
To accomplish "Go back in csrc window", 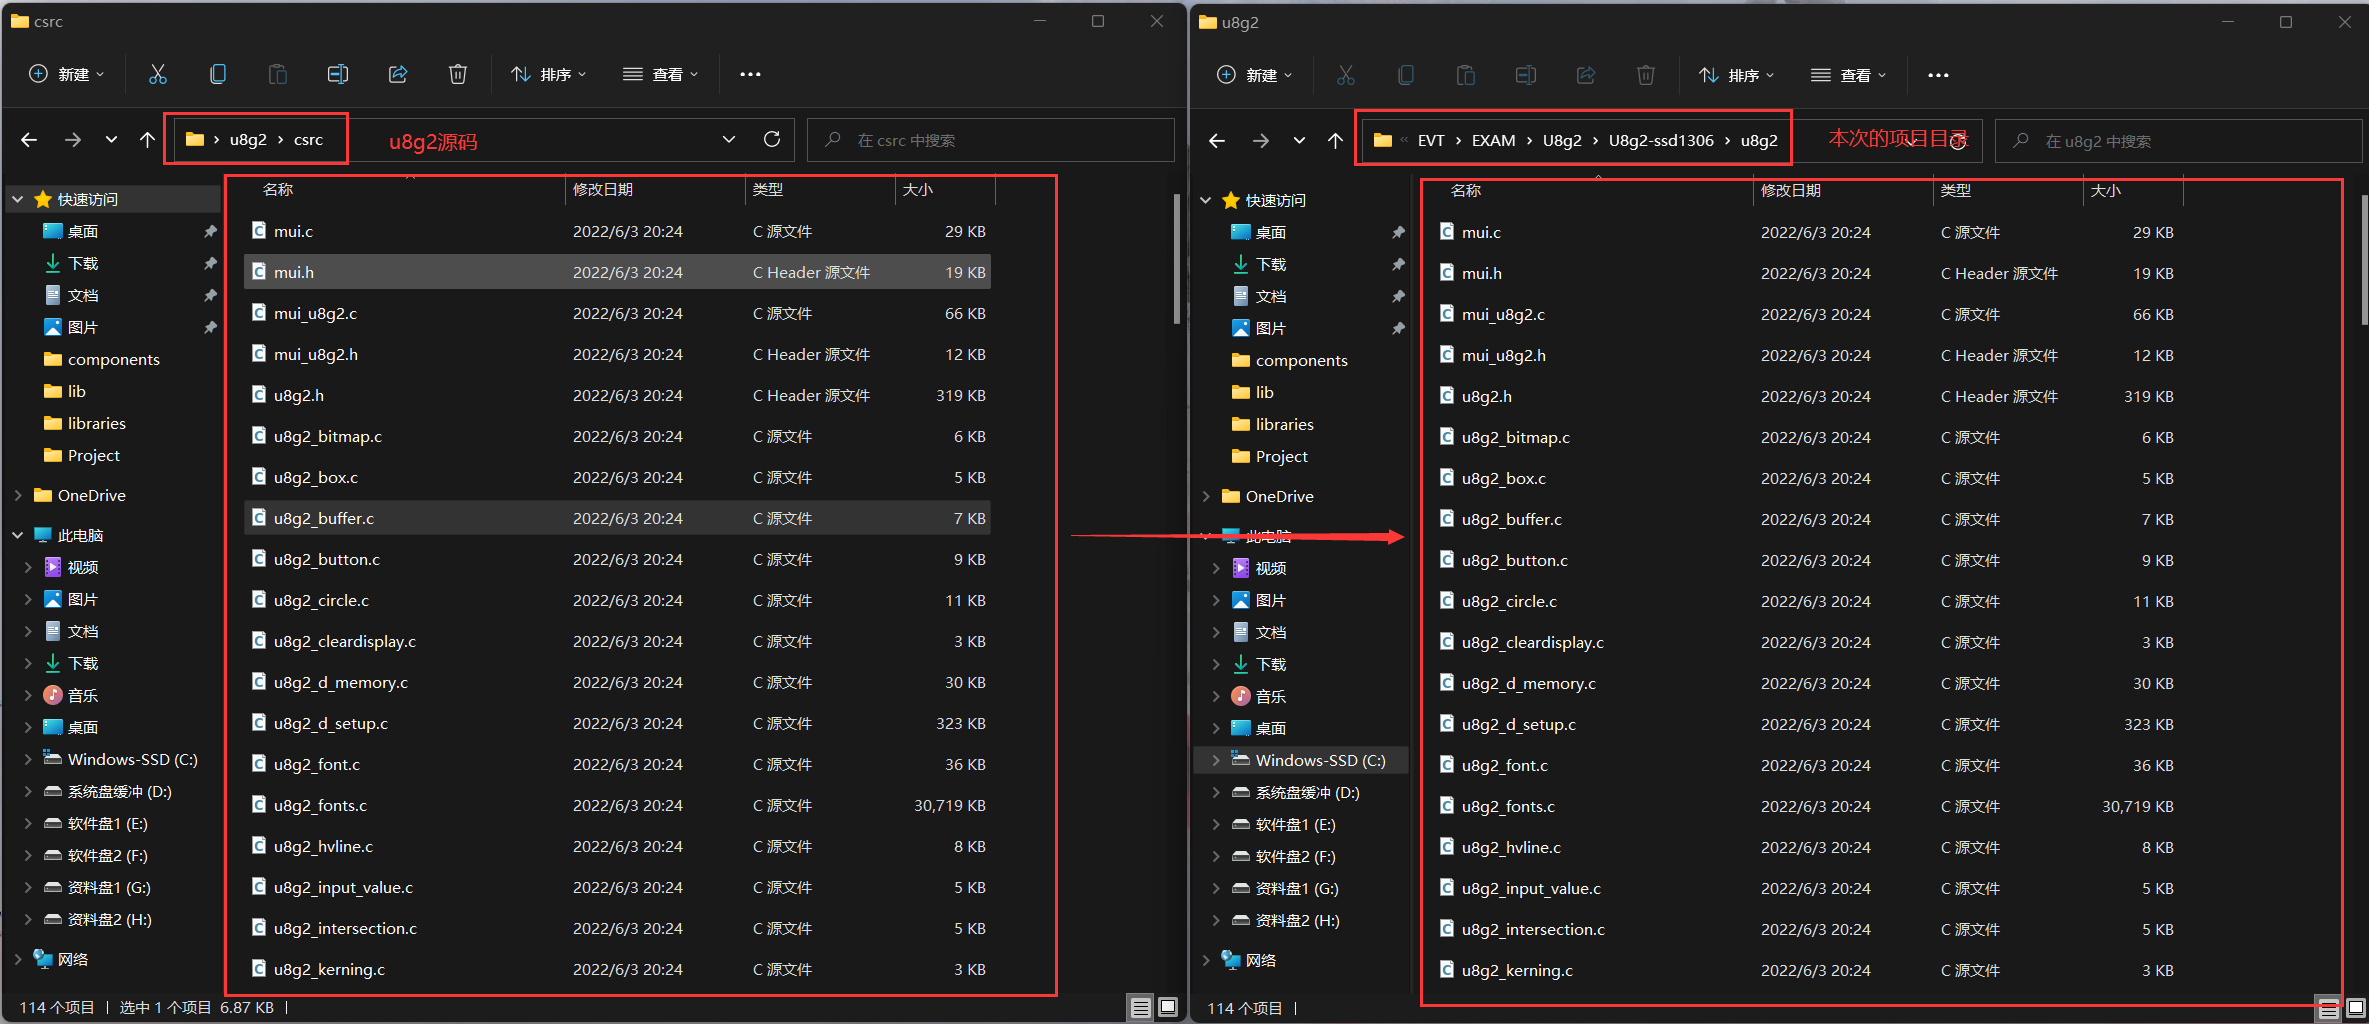I will click(29, 140).
